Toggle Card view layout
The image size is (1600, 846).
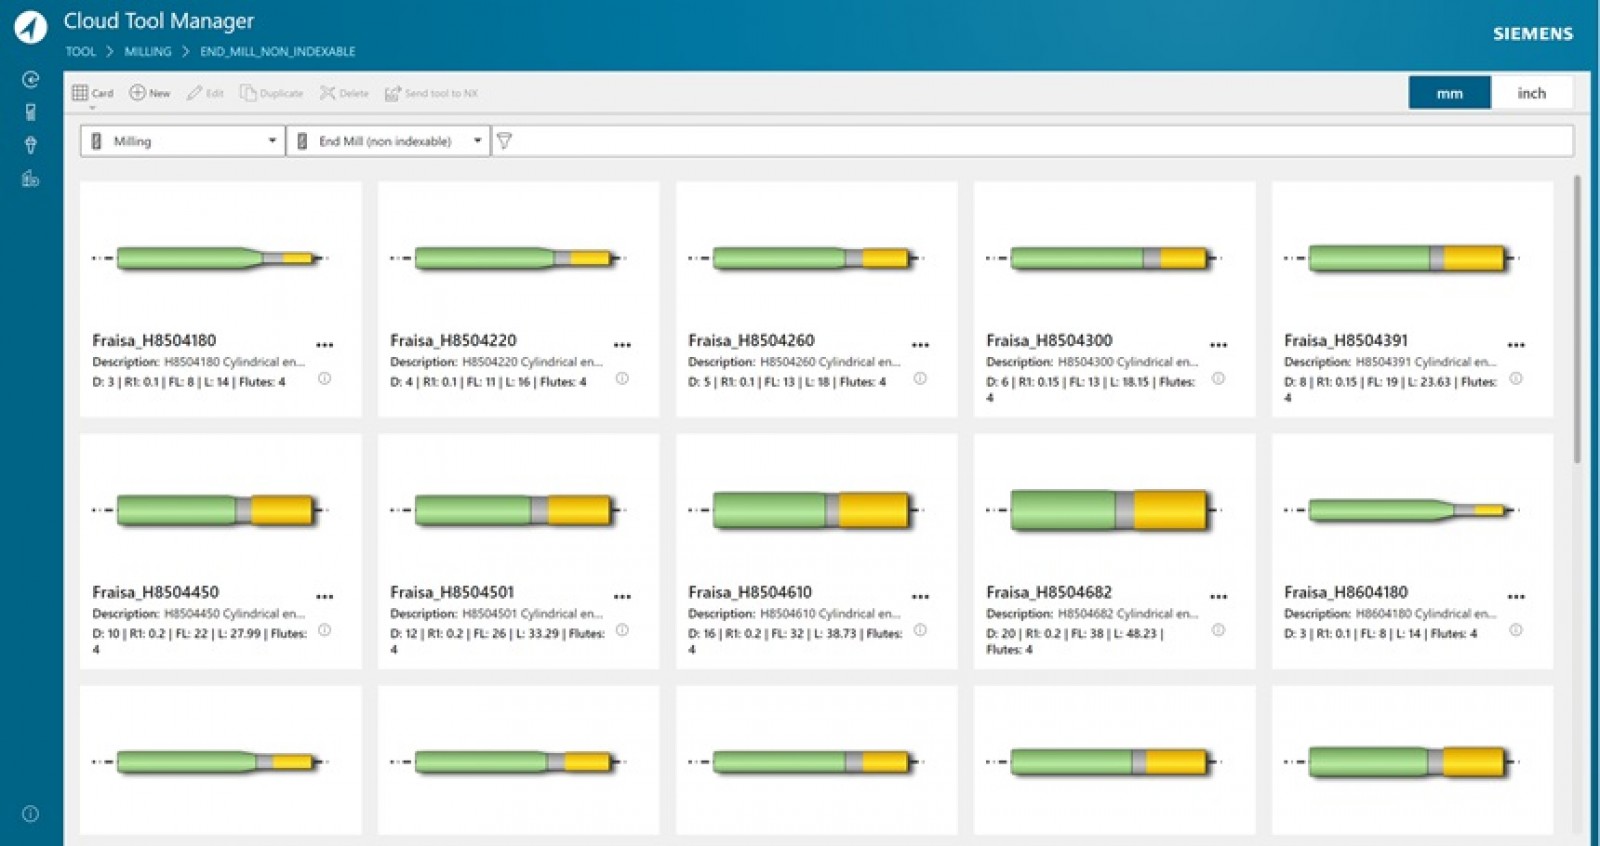81,93
